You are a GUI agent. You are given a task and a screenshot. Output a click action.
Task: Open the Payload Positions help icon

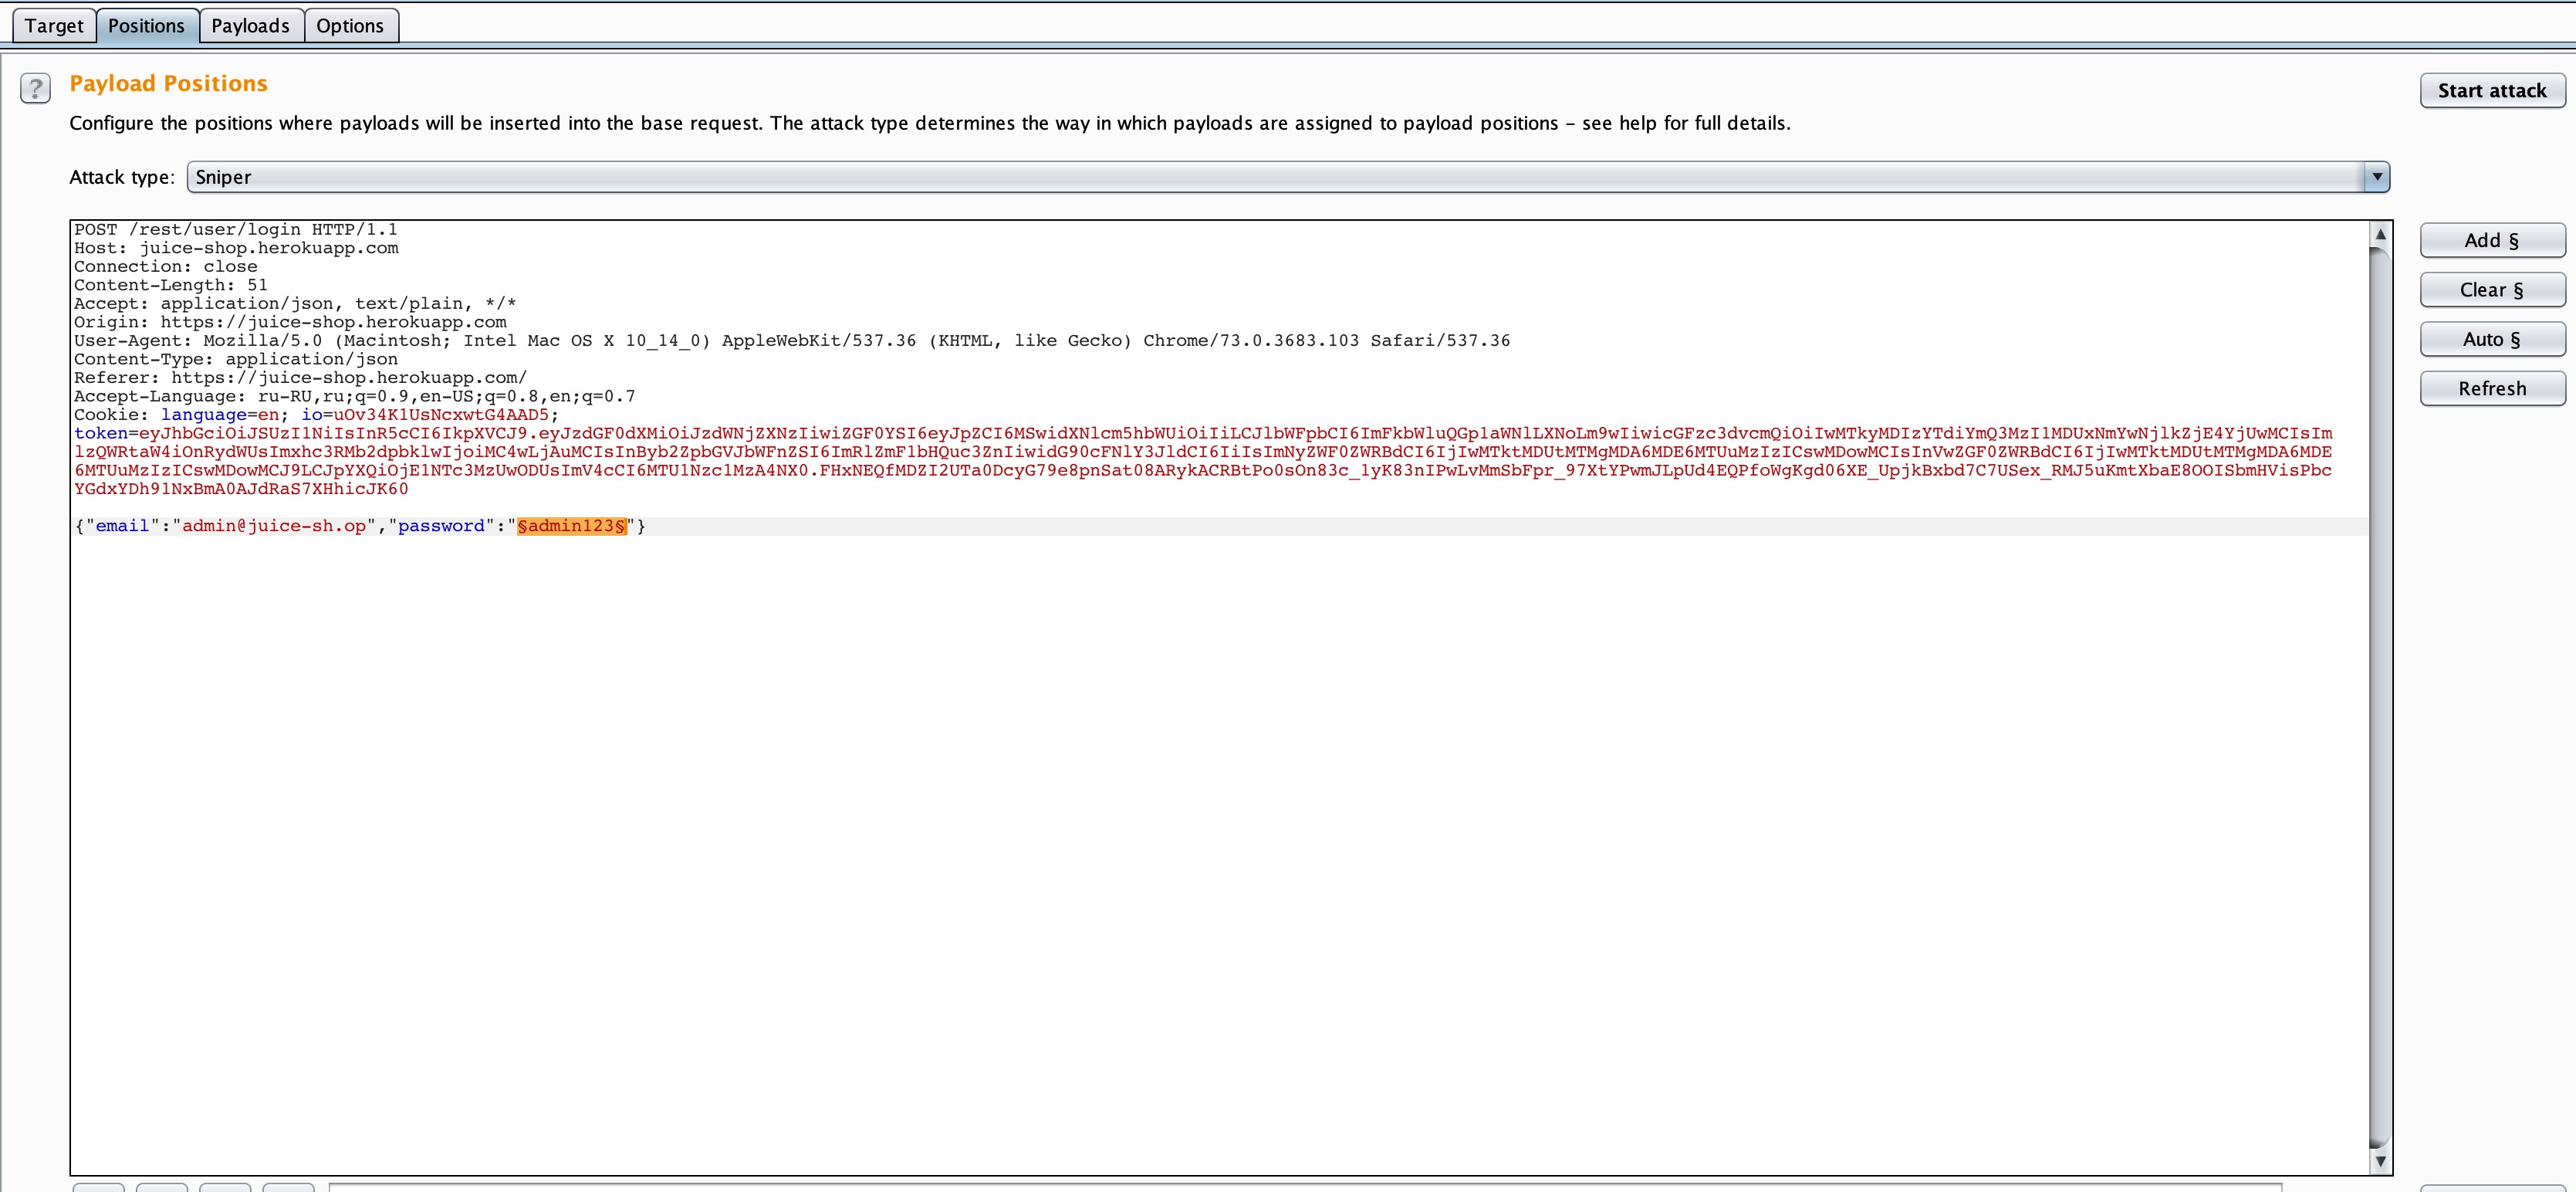click(35, 89)
